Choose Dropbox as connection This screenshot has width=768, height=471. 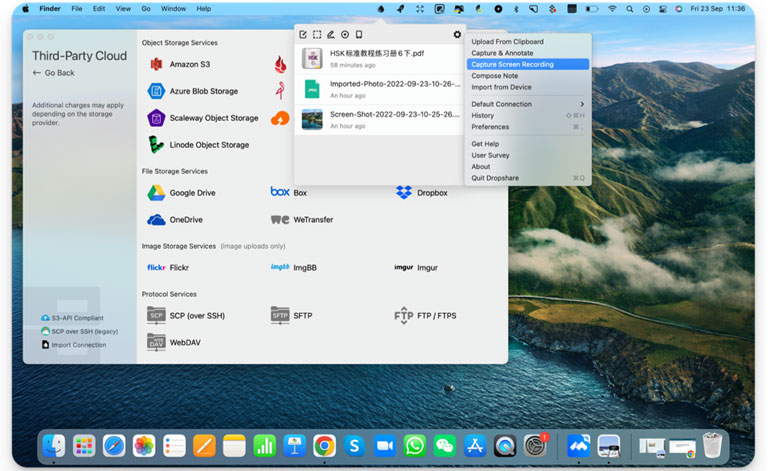pos(421,193)
